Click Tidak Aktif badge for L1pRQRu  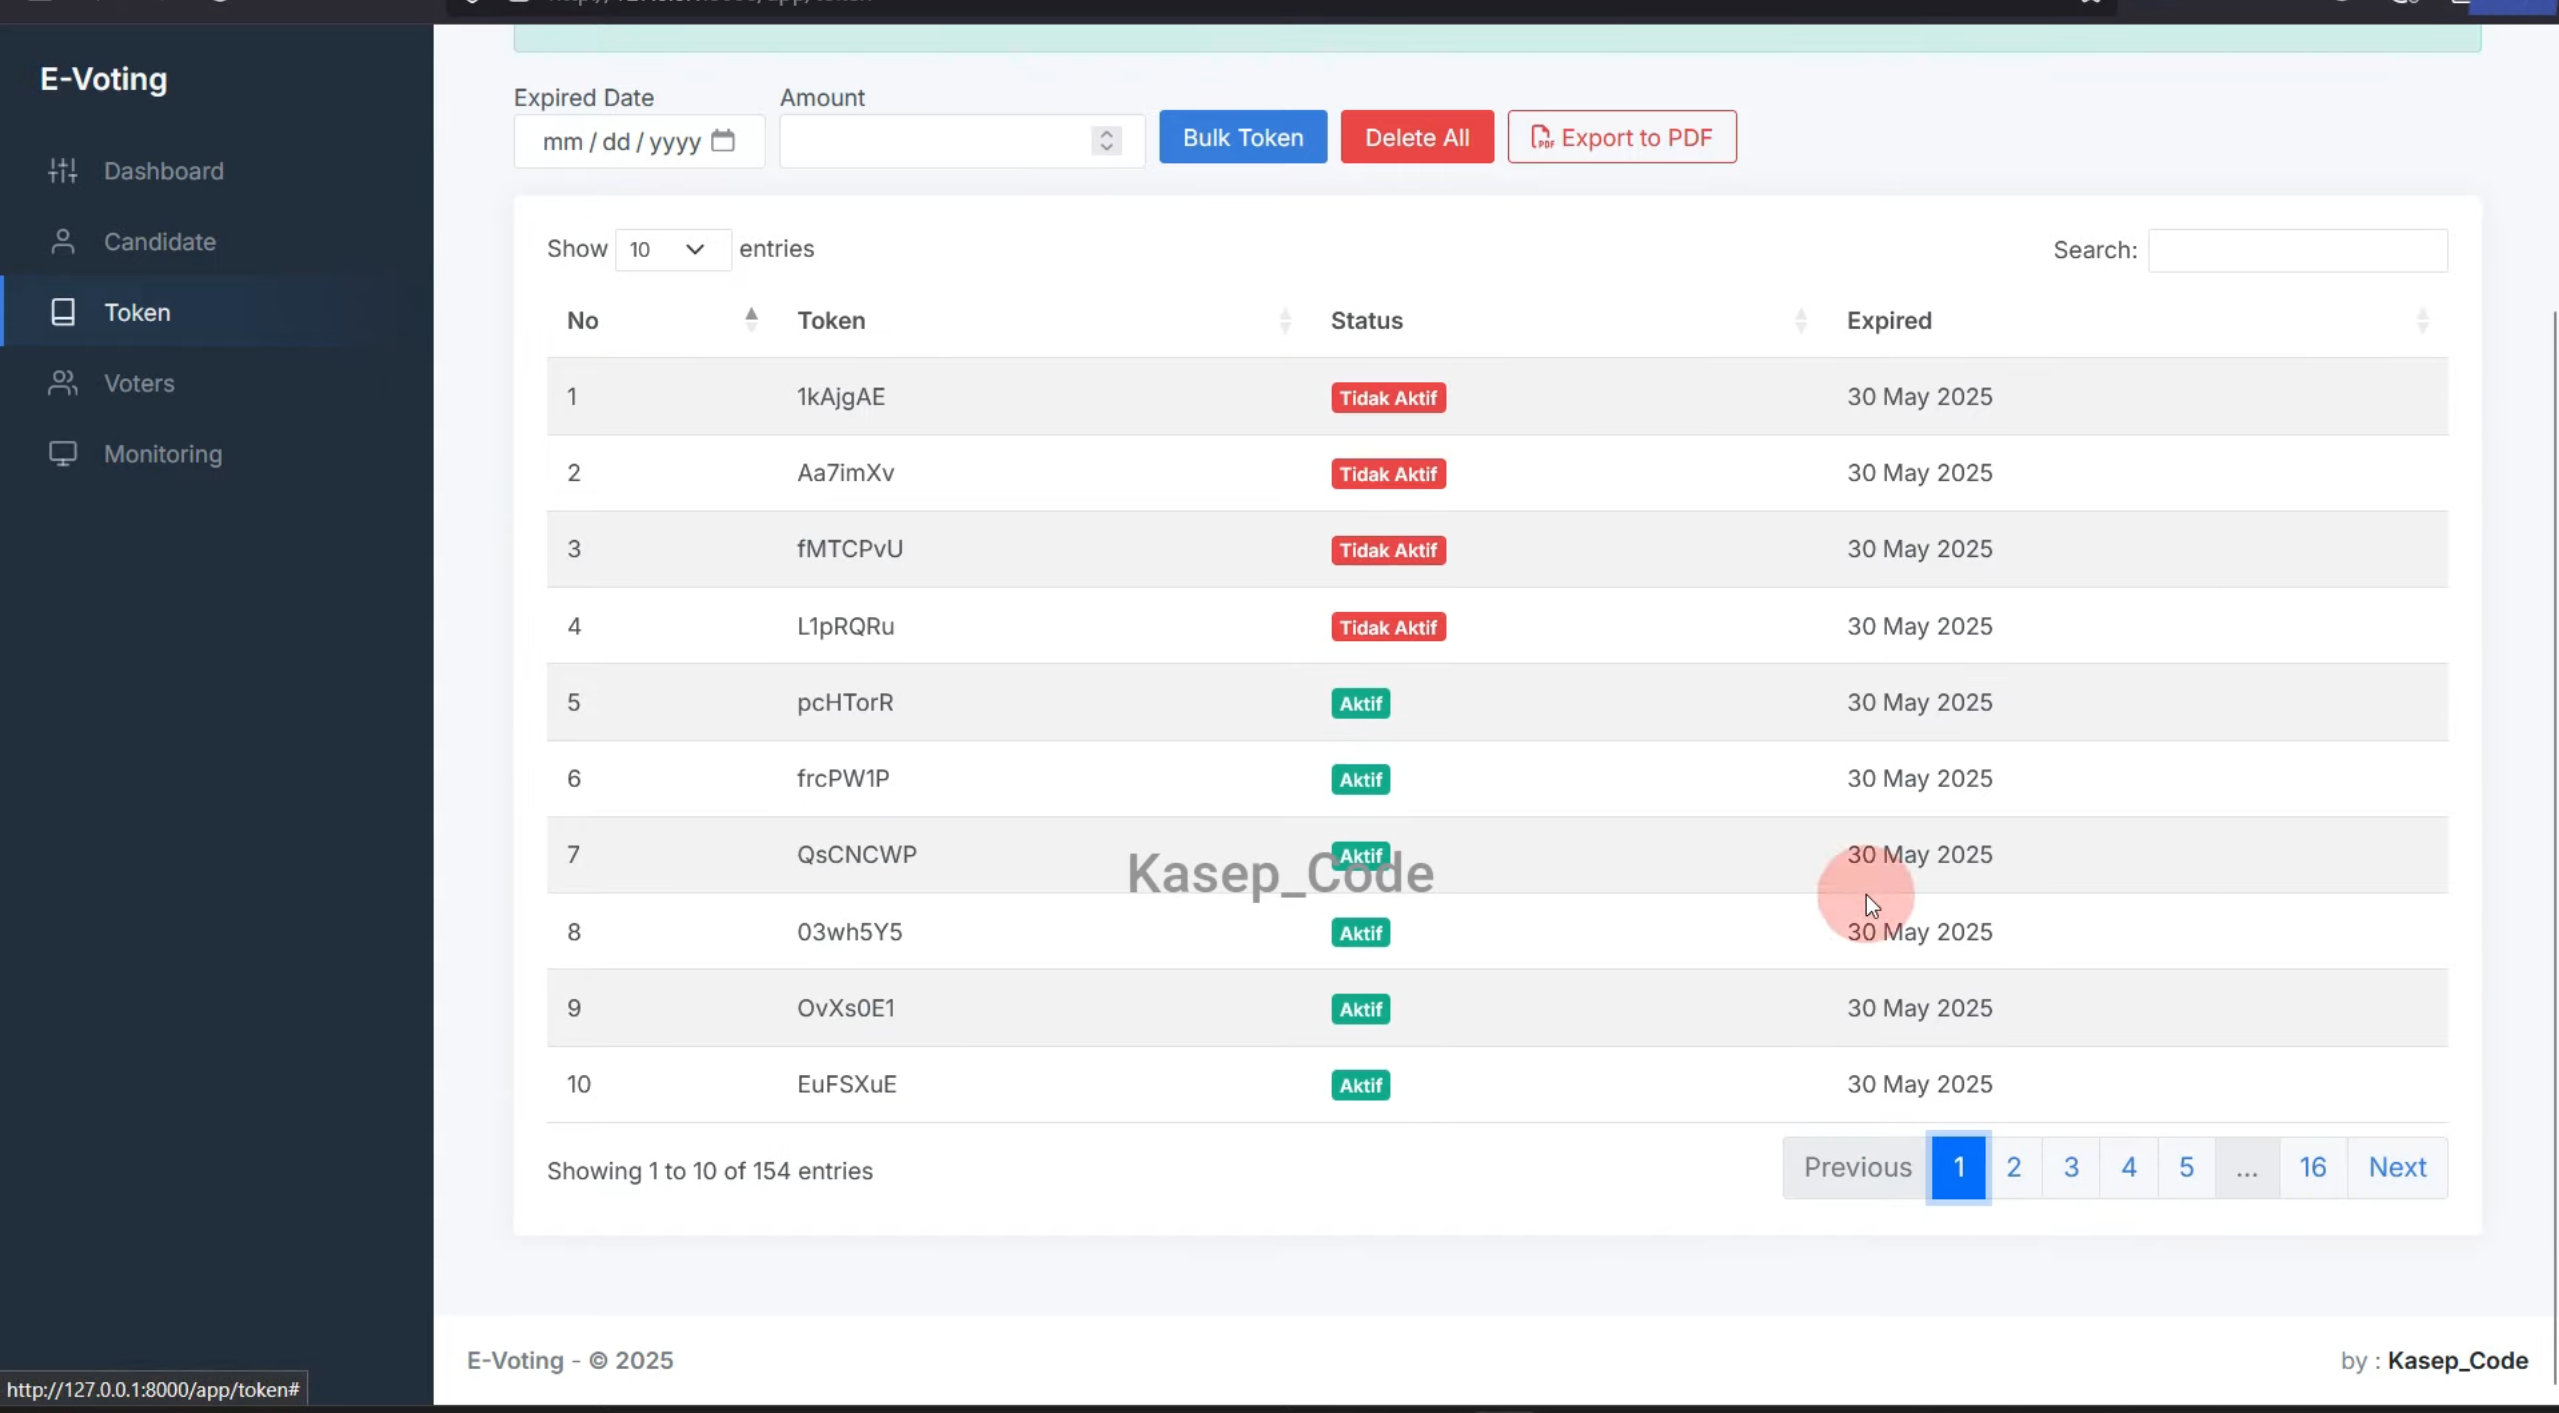[1388, 627]
